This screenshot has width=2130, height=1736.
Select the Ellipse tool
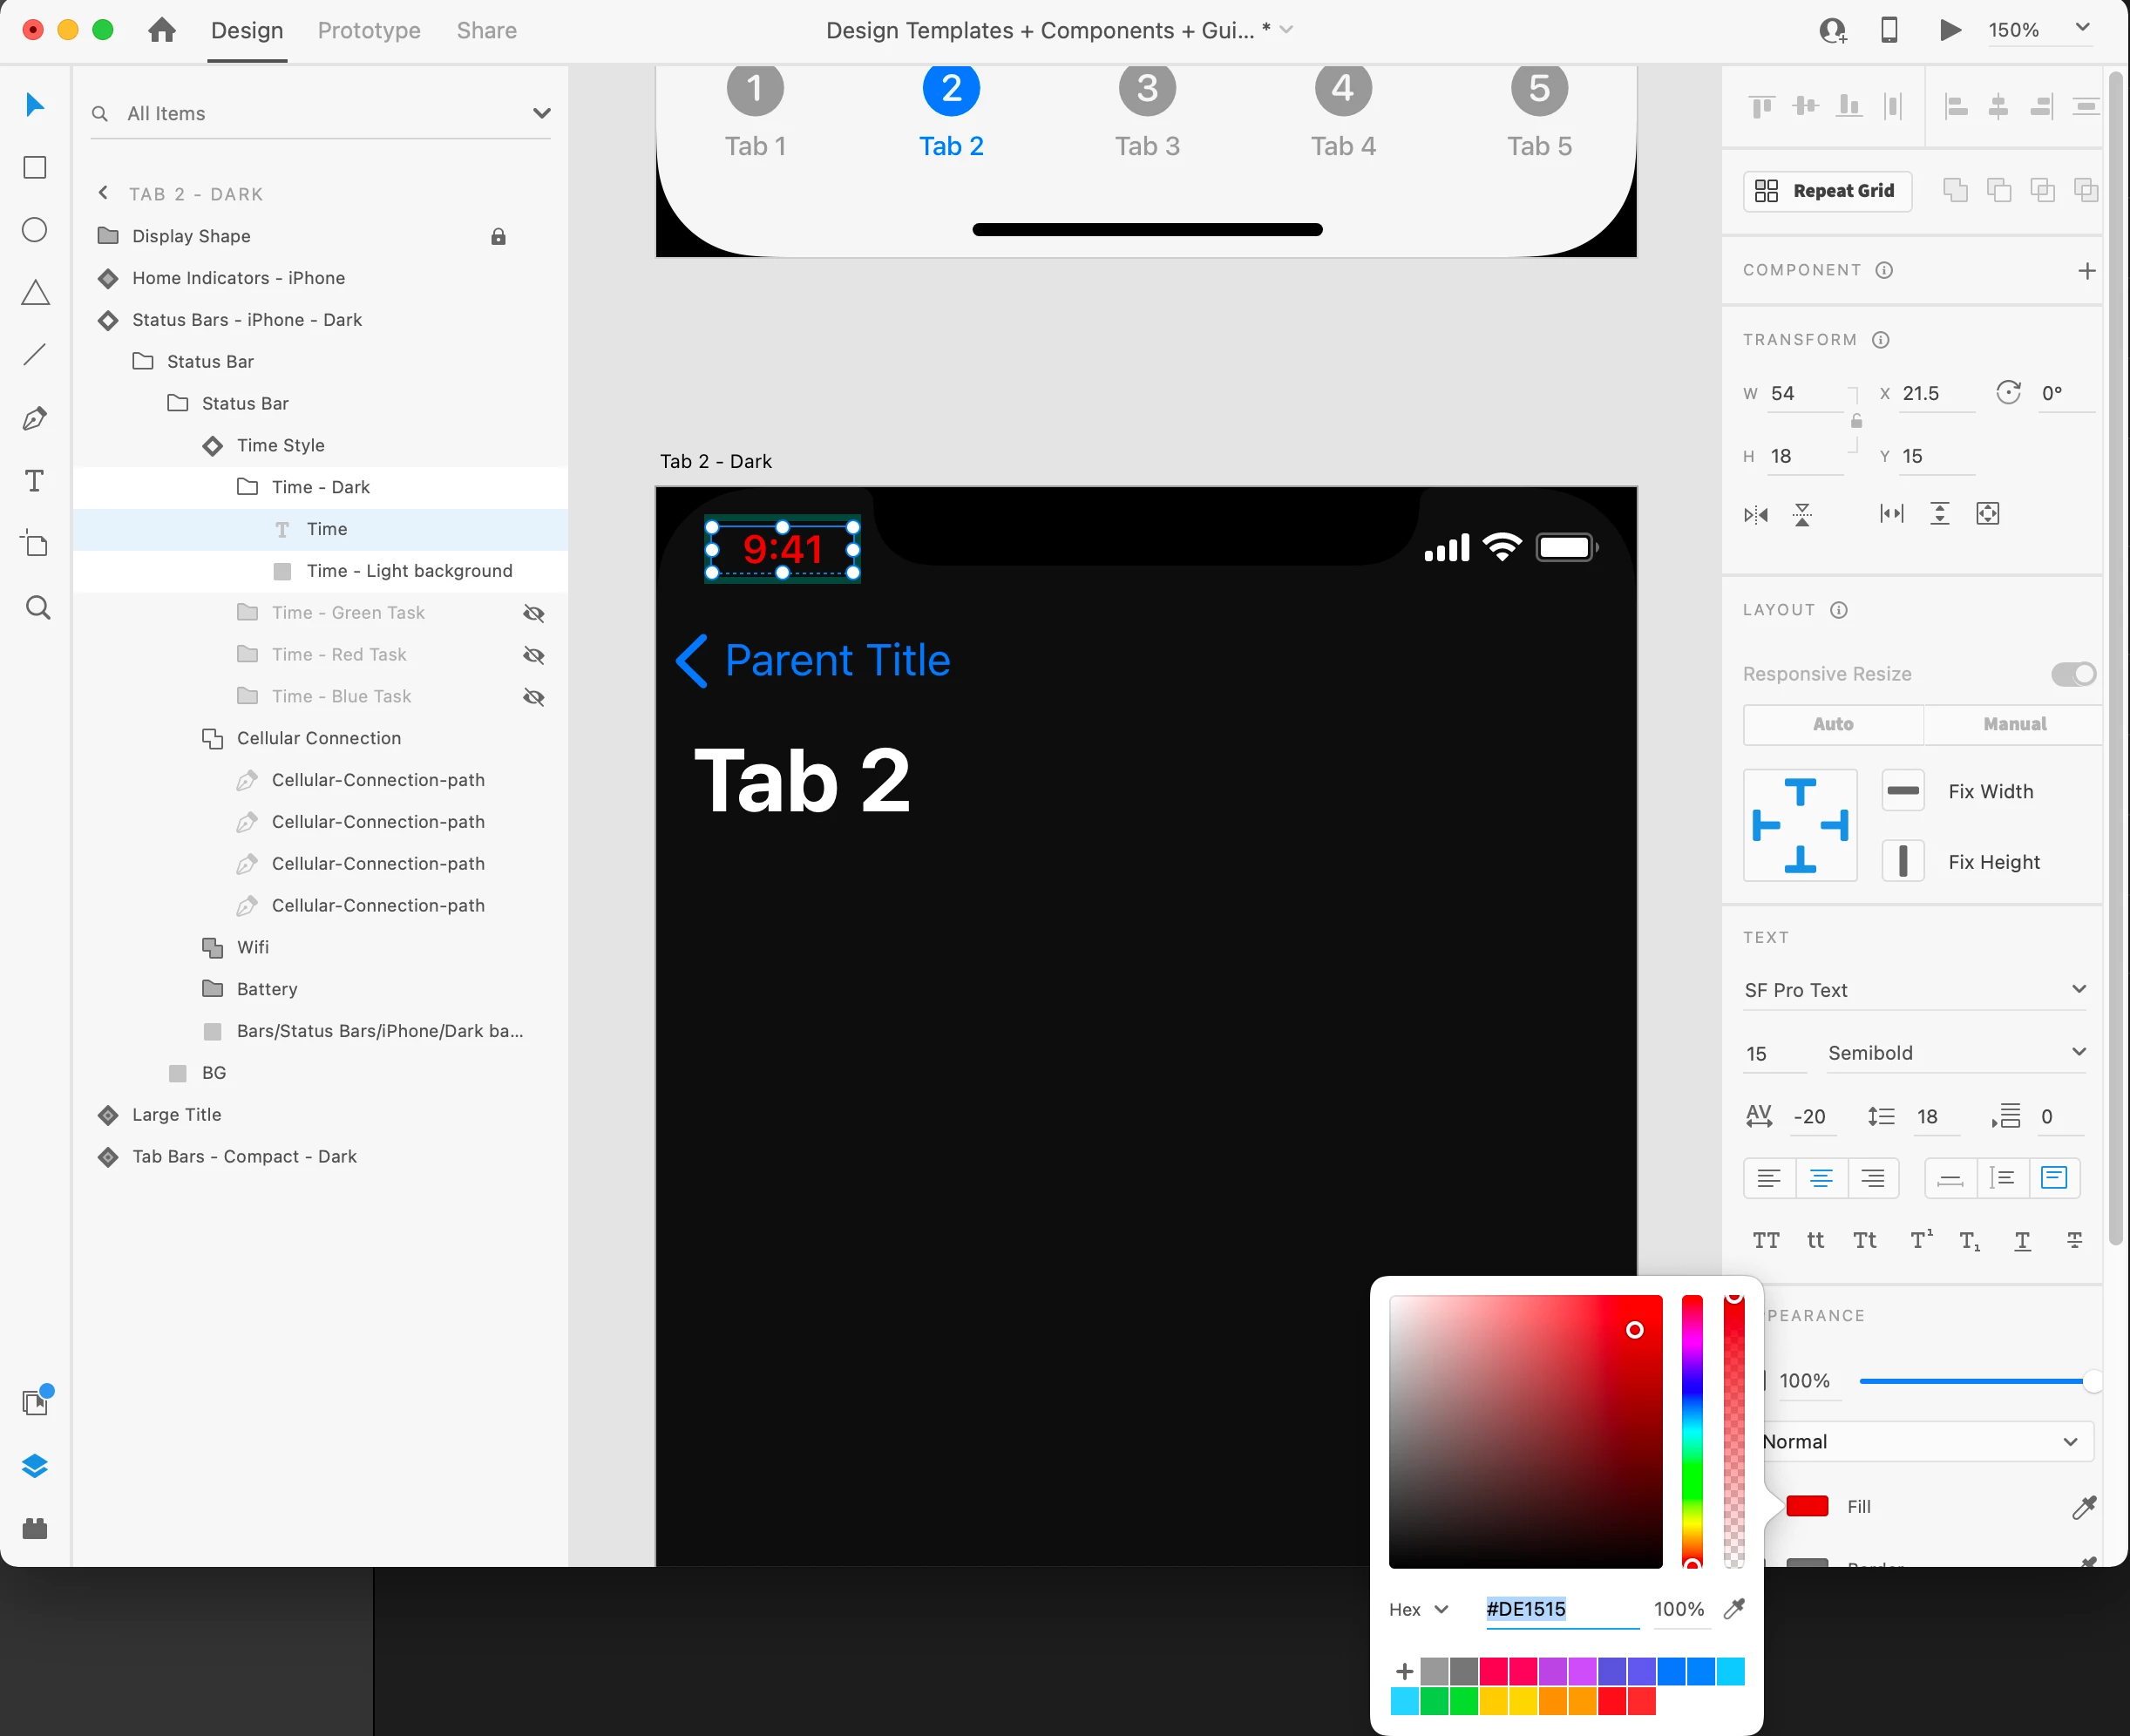pos(35,230)
